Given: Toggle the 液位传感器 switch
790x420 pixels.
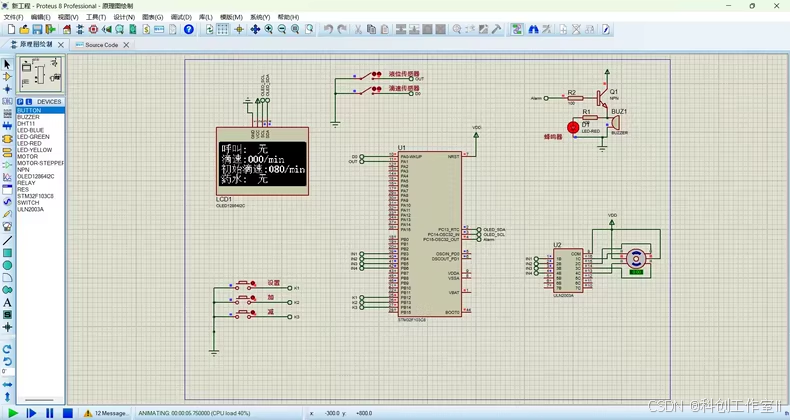Looking at the screenshot, I should click(x=368, y=76).
